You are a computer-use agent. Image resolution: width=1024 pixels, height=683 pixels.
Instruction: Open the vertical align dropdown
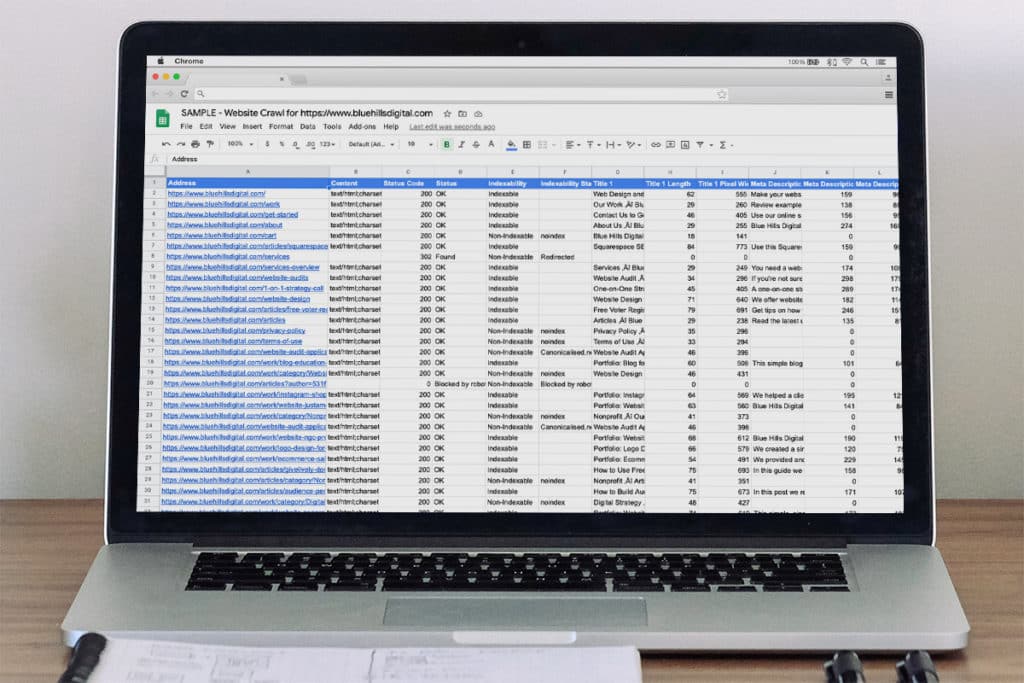[x=593, y=144]
